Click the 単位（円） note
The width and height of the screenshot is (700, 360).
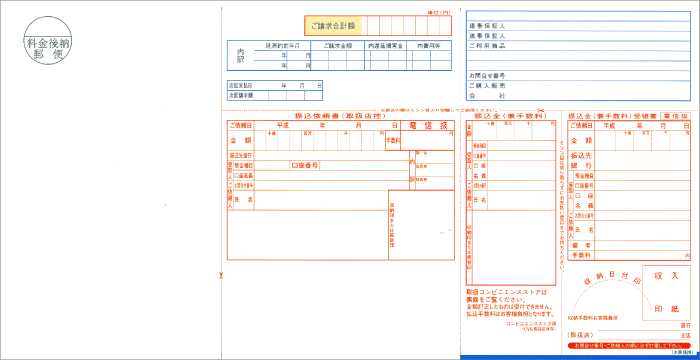click(438, 12)
